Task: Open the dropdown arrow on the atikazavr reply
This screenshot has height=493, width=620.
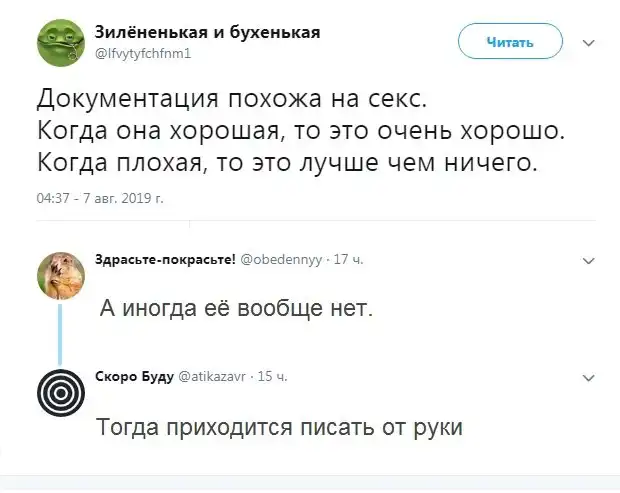Action: pyautogui.click(x=588, y=377)
